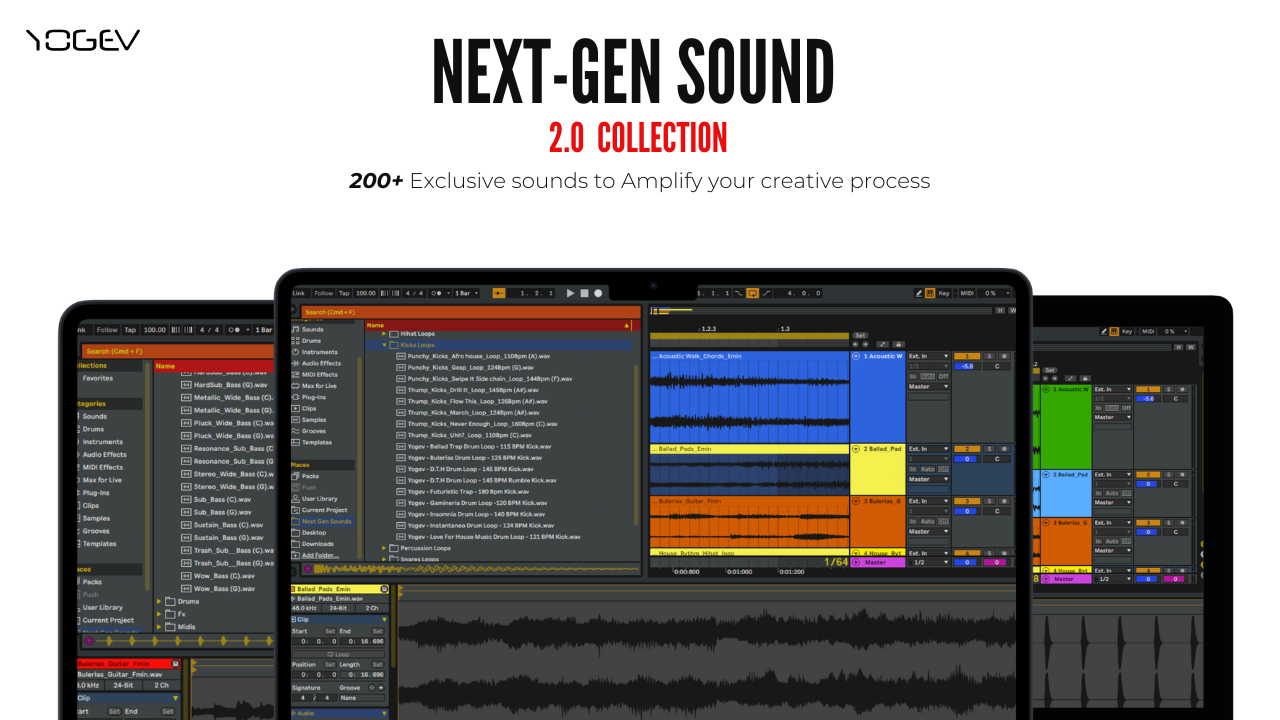Screen dimensions: 1280x720
Task: Click the Samples icon in center browser
Action: point(295,420)
